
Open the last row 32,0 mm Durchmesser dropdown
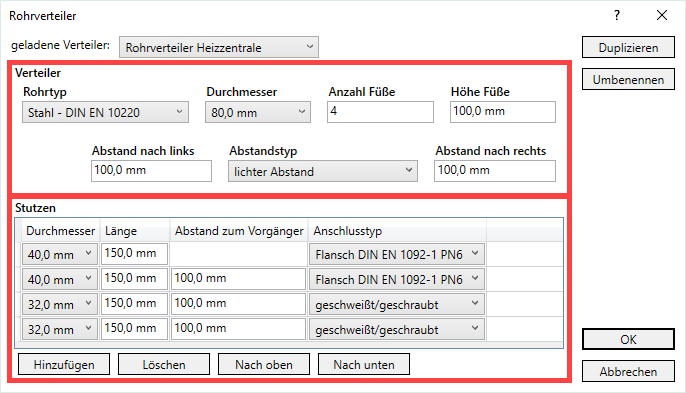coord(60,329)
